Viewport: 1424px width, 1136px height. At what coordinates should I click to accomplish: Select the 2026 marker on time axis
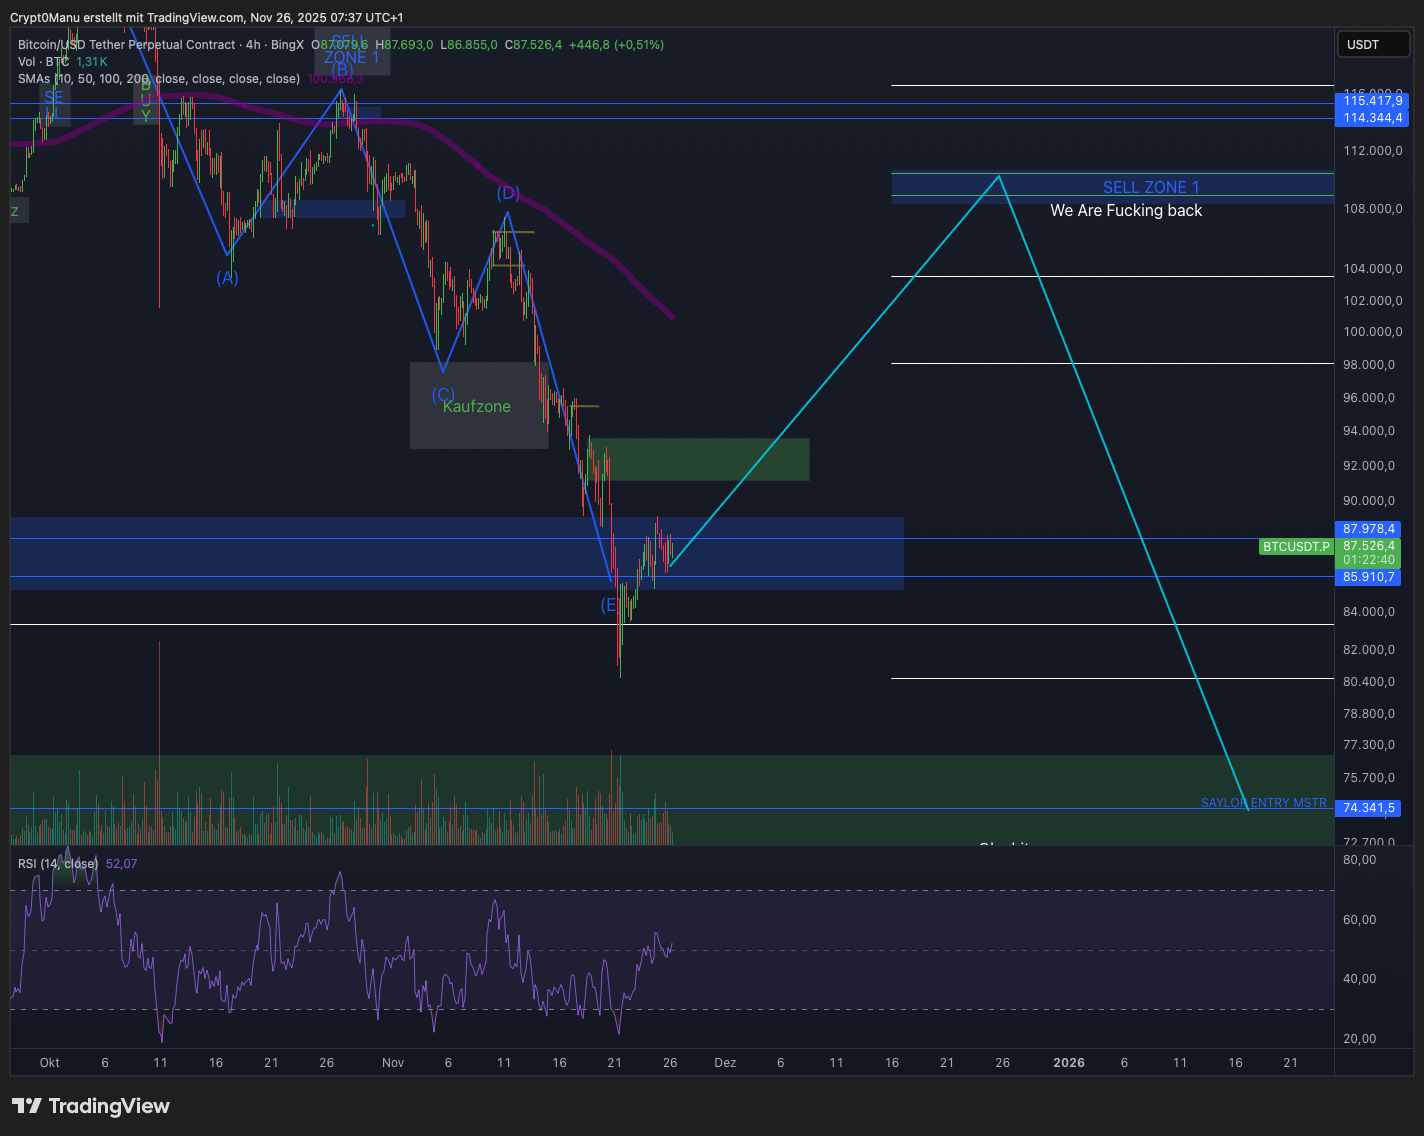(x=1068, y=1063)
